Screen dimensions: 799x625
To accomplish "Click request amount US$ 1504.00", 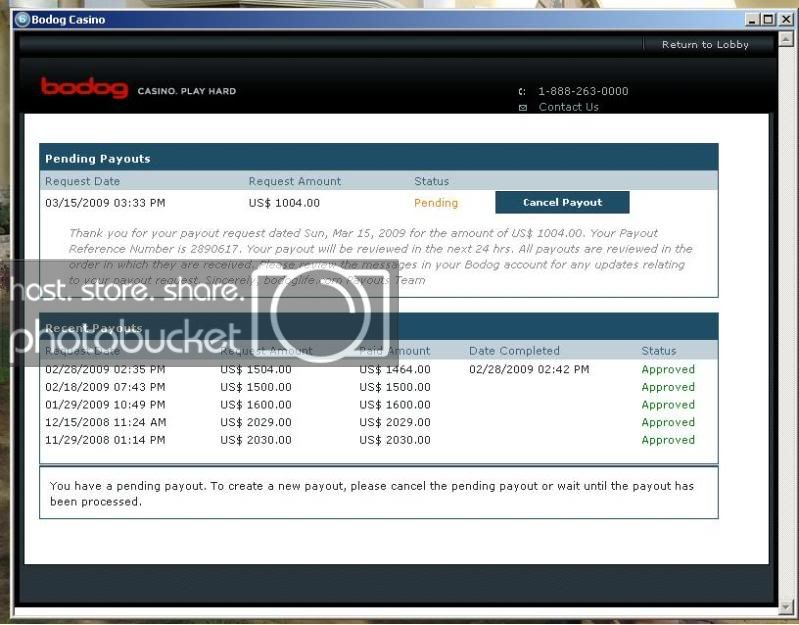I will [x=256, y=369].
